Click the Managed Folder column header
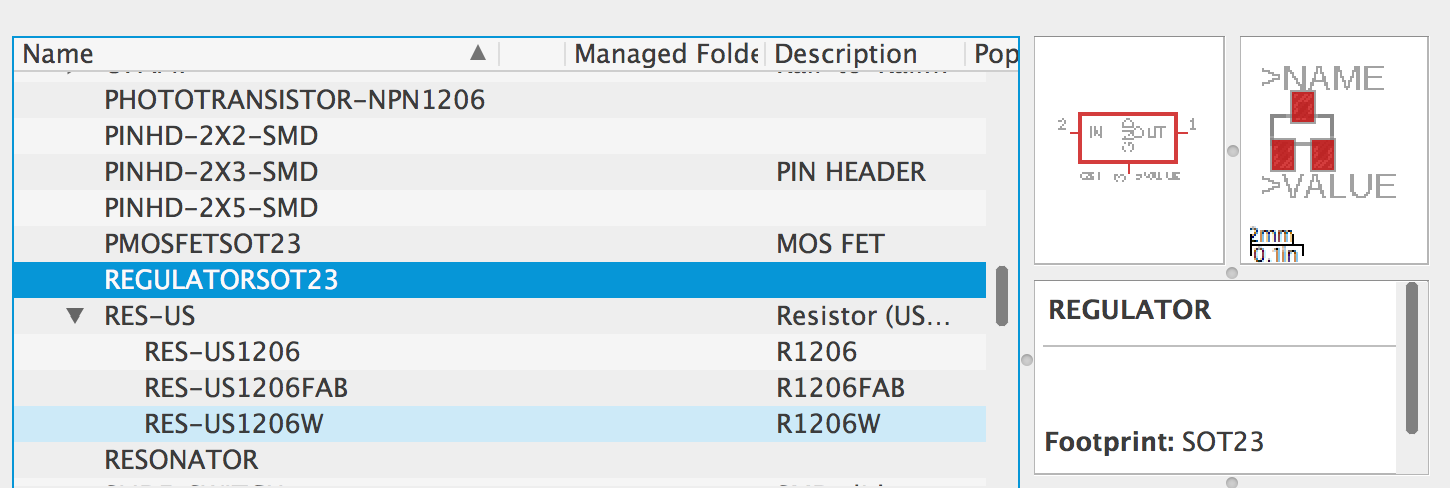Viewport: 1450px width, 488px height. (665, 54)
